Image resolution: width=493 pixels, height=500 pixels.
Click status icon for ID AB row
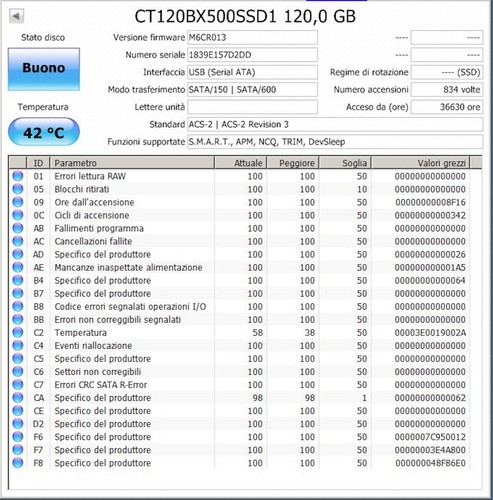click(x=18, y=228)
